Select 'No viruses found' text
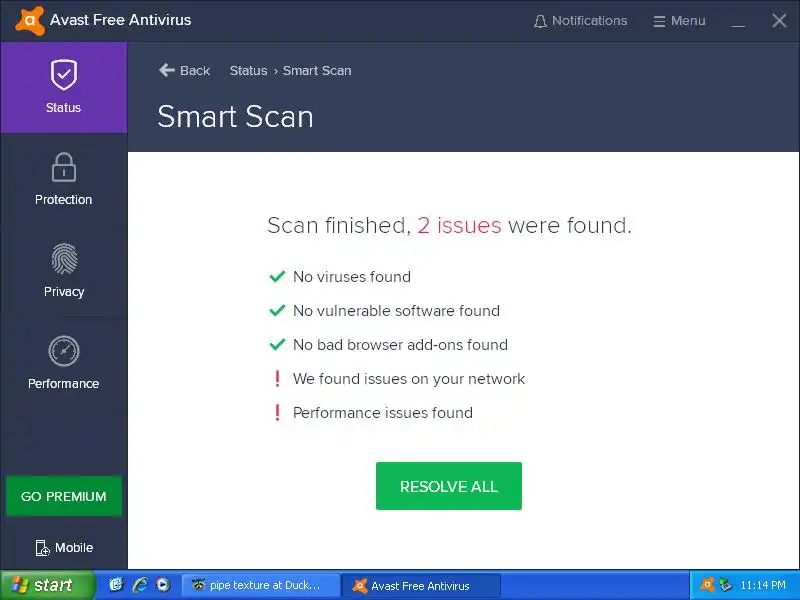The image size is (800, 600). click(352, 277)
